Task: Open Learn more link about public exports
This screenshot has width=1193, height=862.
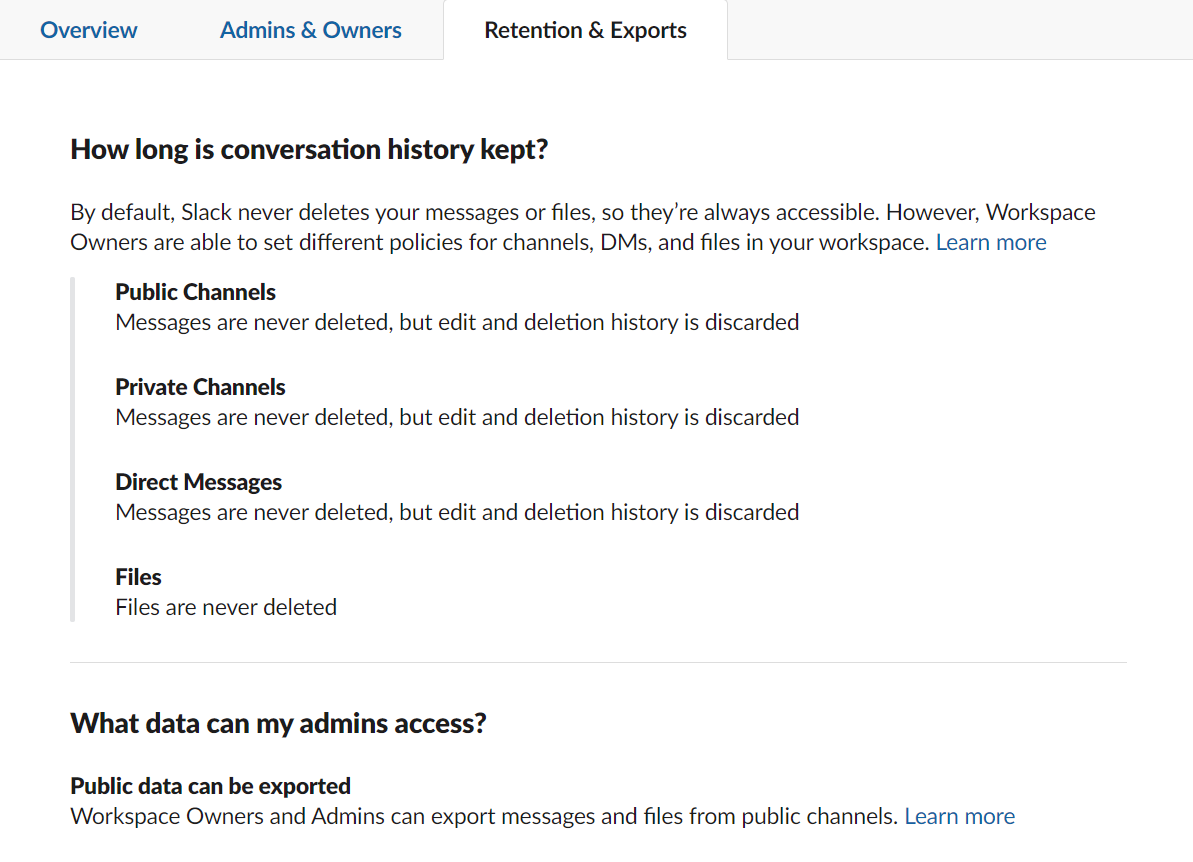Action: point(959,816)
